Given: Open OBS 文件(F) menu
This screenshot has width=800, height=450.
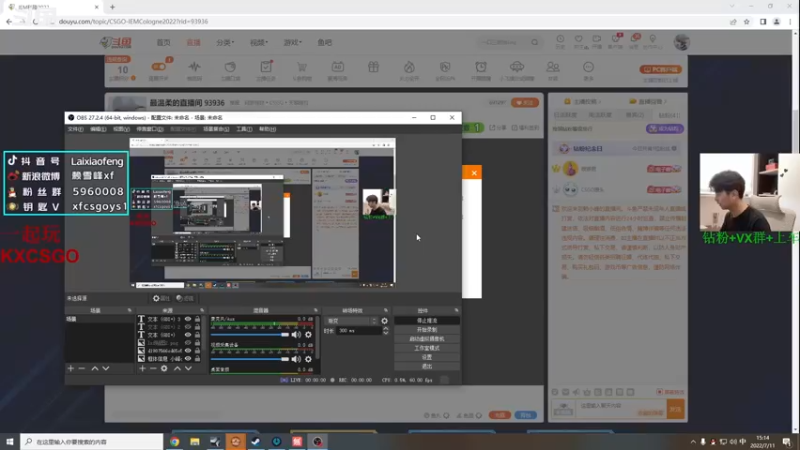Looking at the screenshot, I should tap(75, 130).
